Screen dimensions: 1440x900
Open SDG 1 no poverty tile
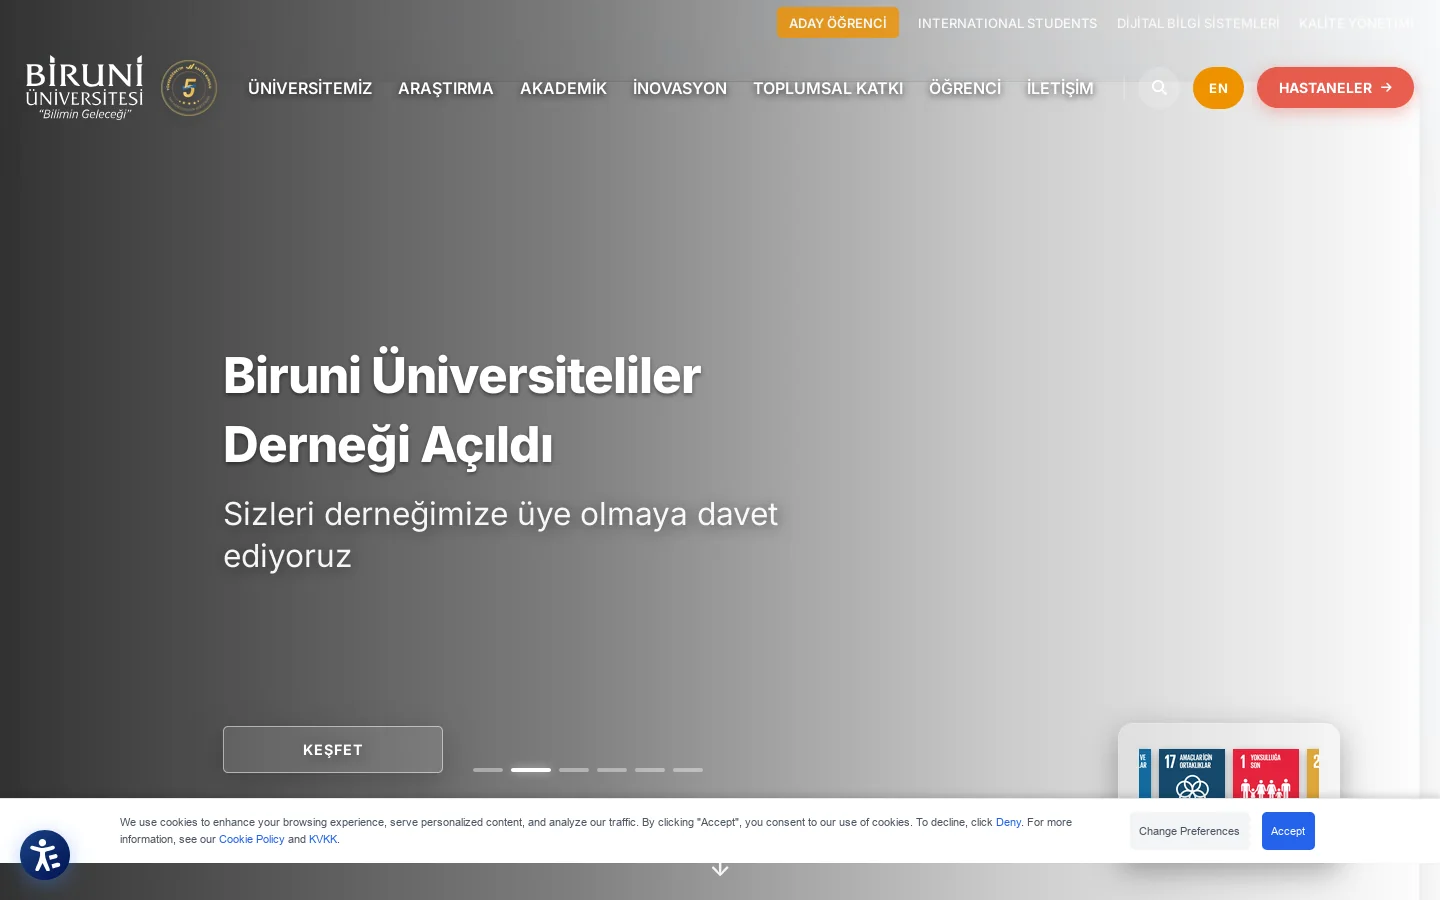point(1266,774)
